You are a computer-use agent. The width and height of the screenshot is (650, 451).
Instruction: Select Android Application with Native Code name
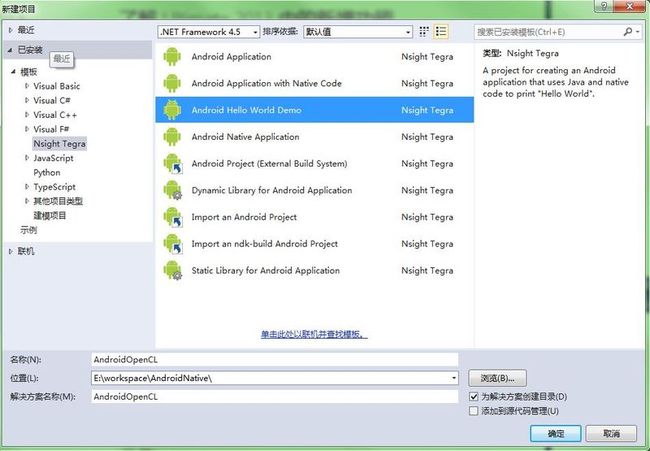tap(267, 83)
